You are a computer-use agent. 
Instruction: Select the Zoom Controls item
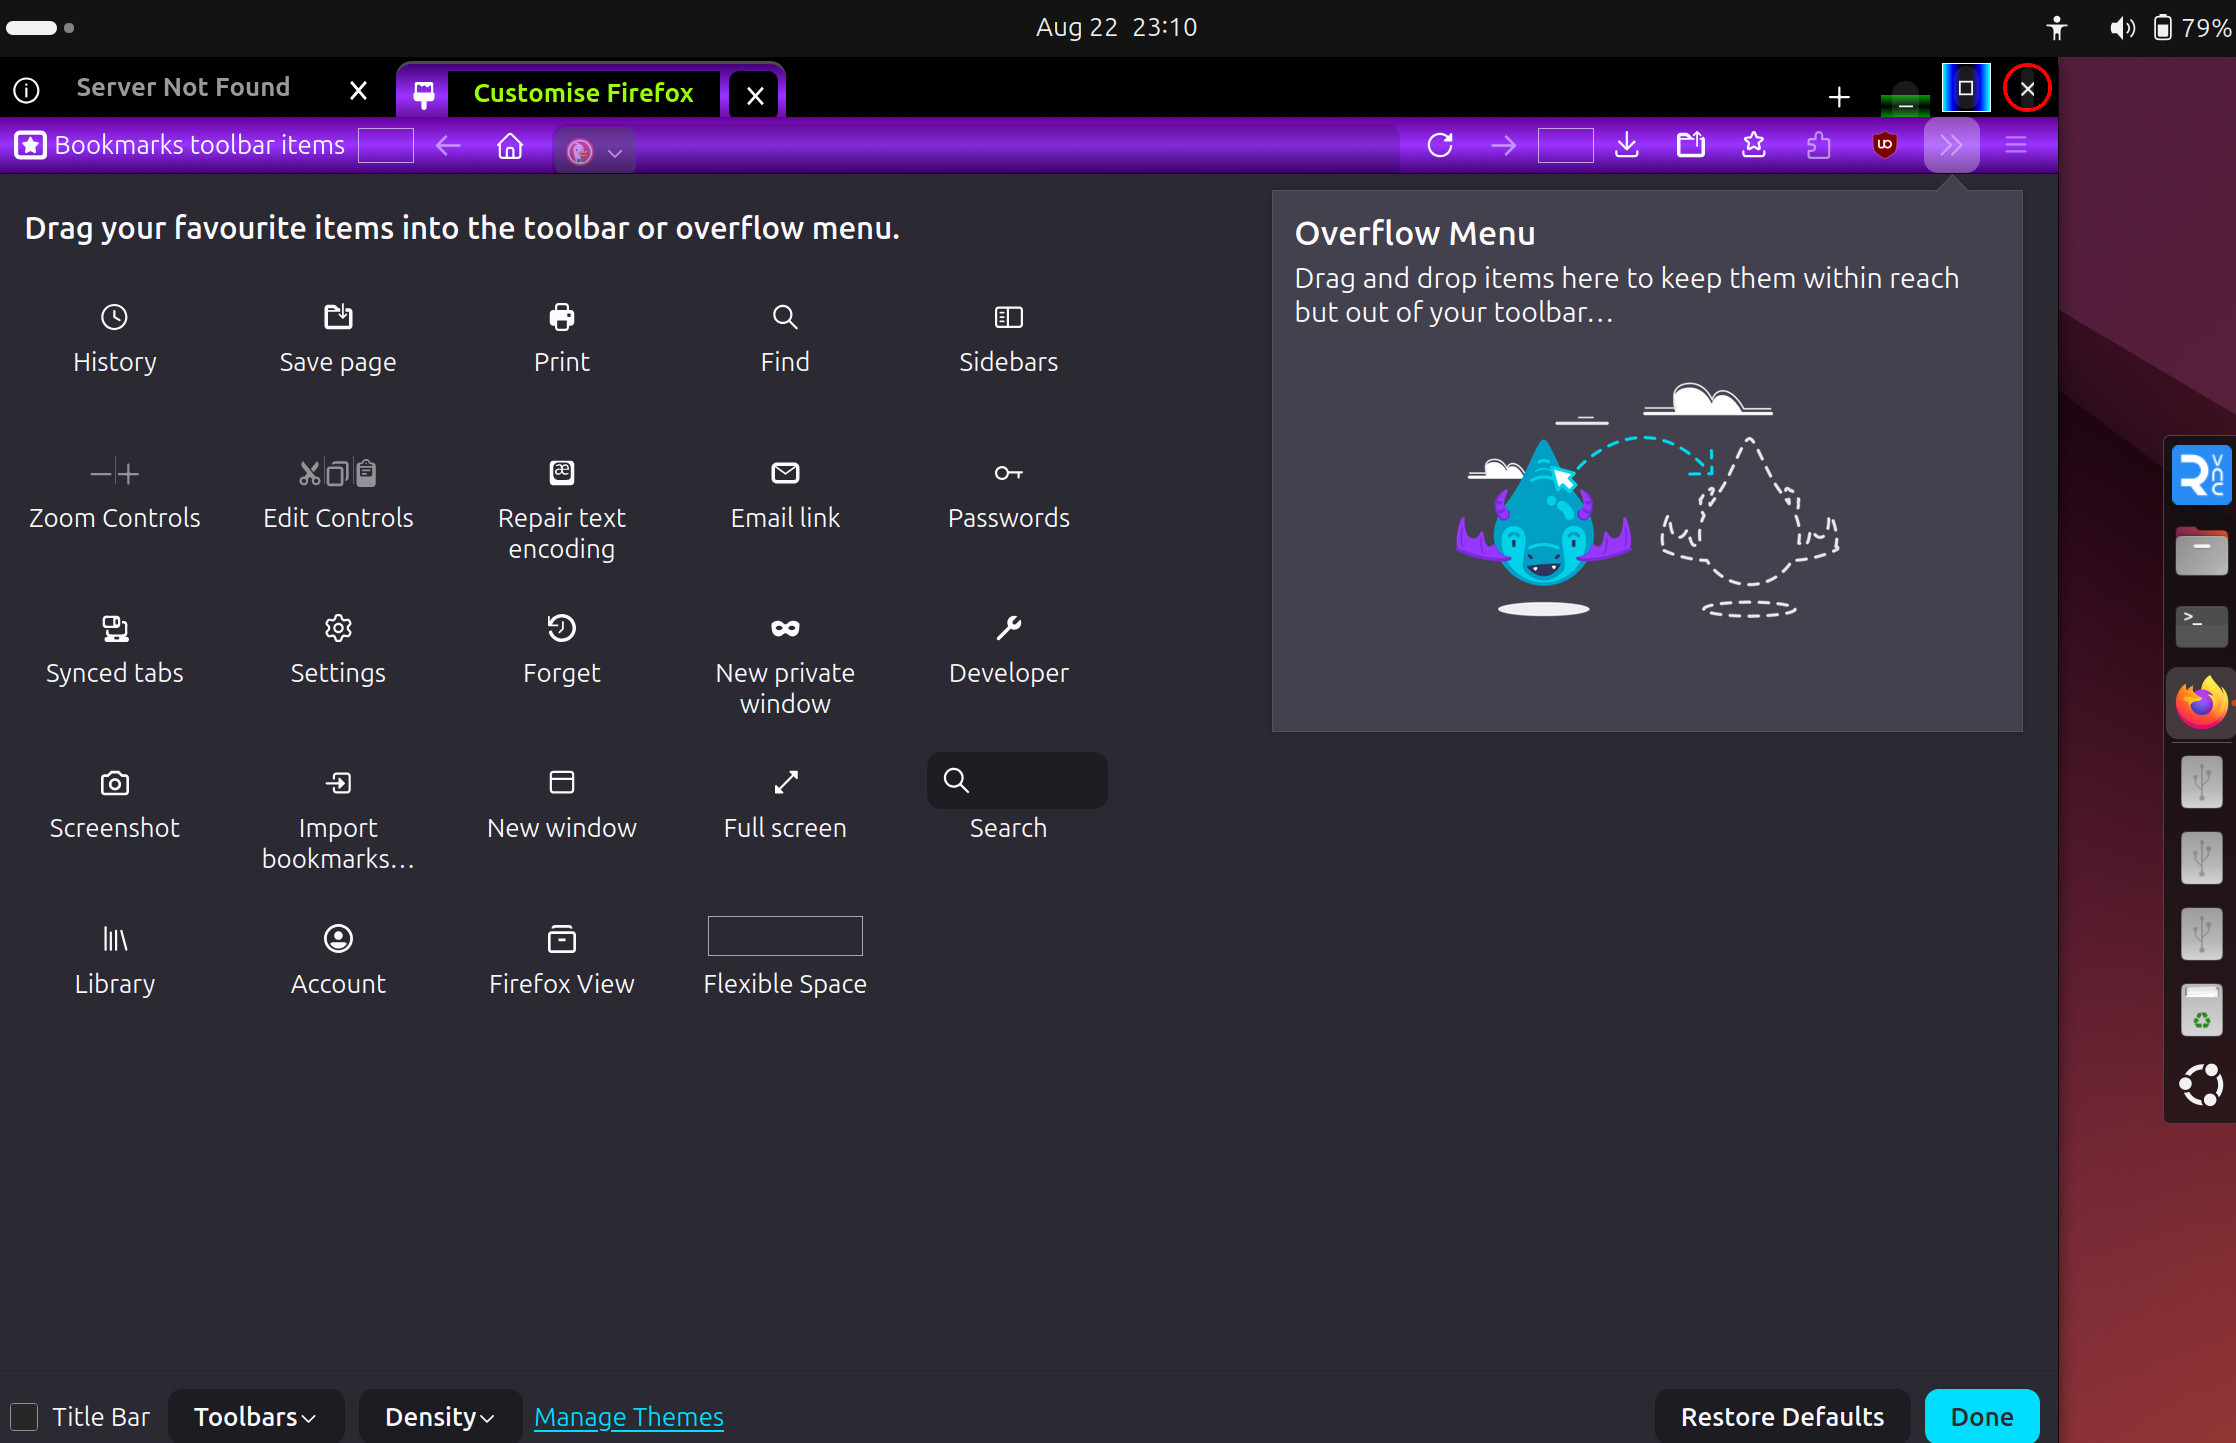pos(114,495)
